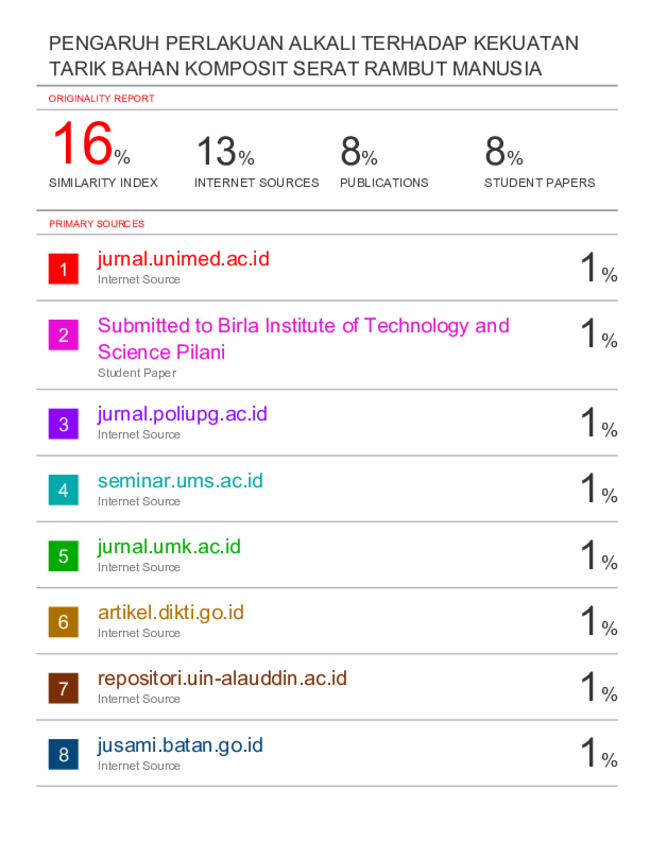Open Birla Institute of Technology student paper source

tap(304, 338)
